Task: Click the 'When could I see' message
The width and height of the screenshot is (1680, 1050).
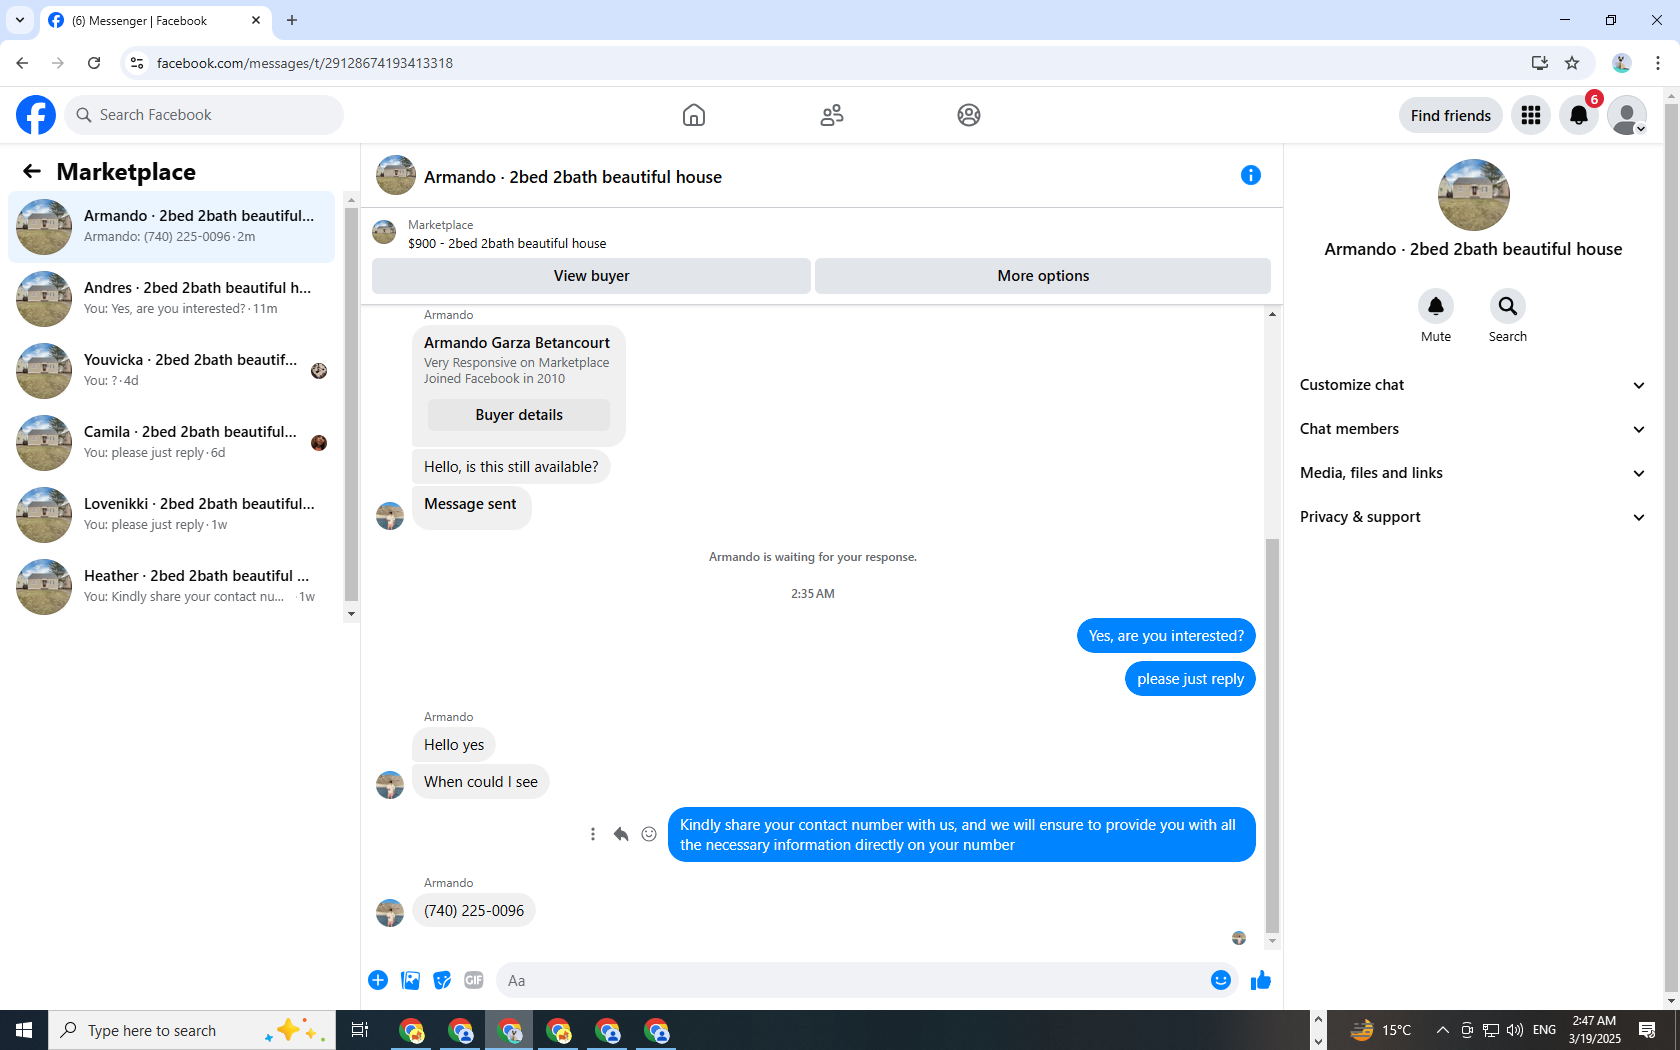Action: (x=481, y=782)
